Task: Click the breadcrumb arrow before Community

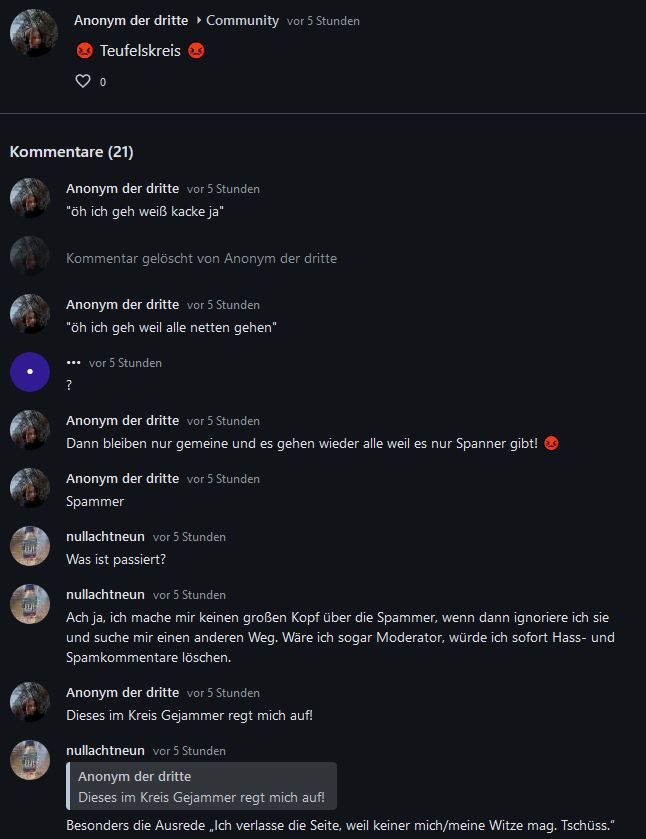Action: 199,20
